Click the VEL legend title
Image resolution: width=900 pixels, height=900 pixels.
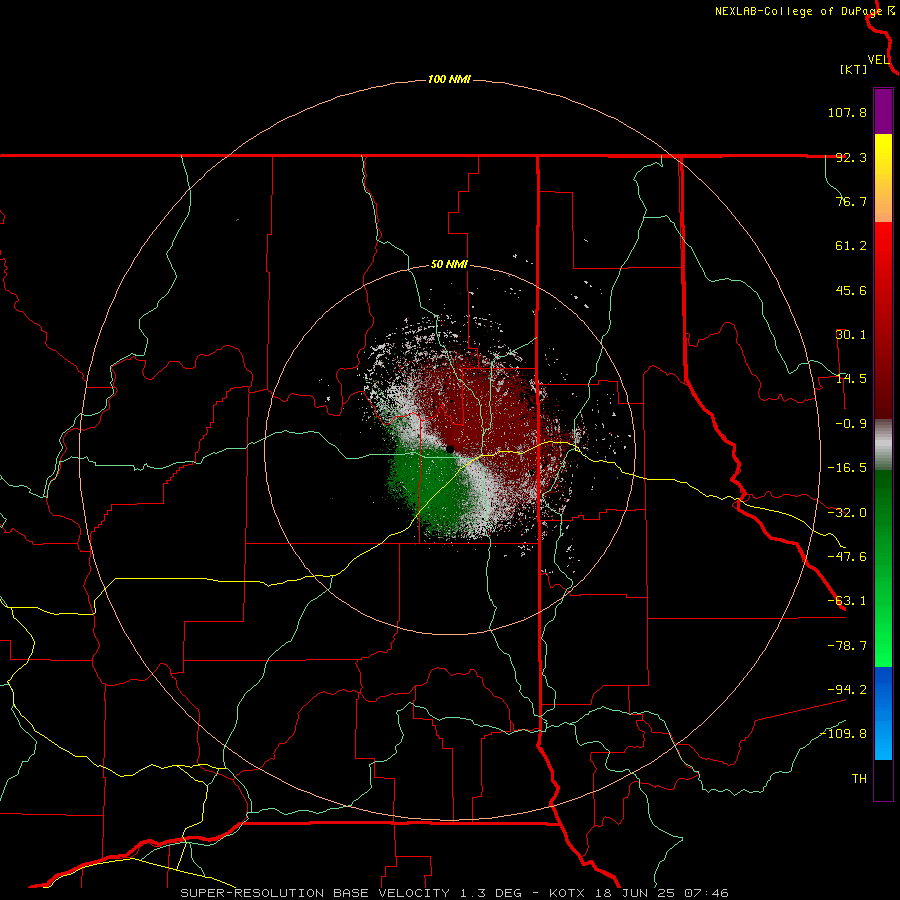coord(878,60)
